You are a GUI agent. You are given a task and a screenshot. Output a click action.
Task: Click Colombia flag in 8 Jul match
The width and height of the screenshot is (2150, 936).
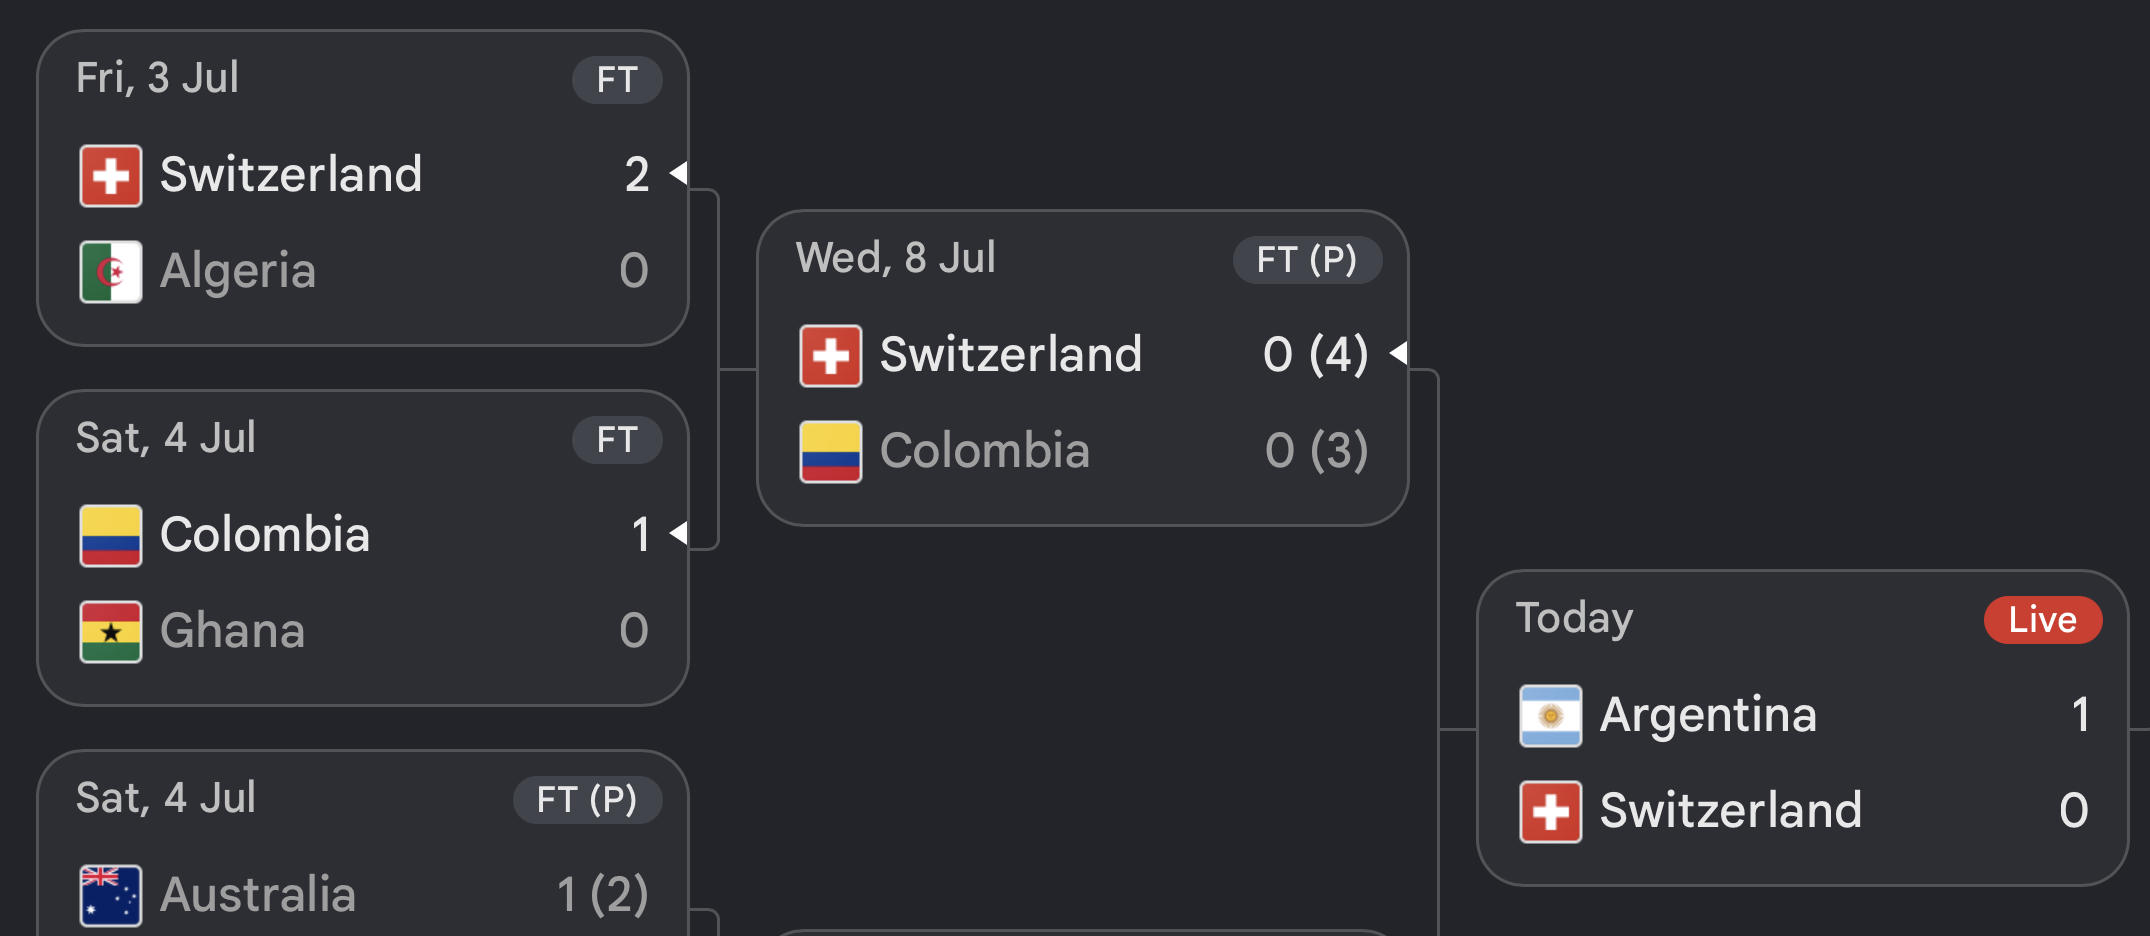point(831,452)
